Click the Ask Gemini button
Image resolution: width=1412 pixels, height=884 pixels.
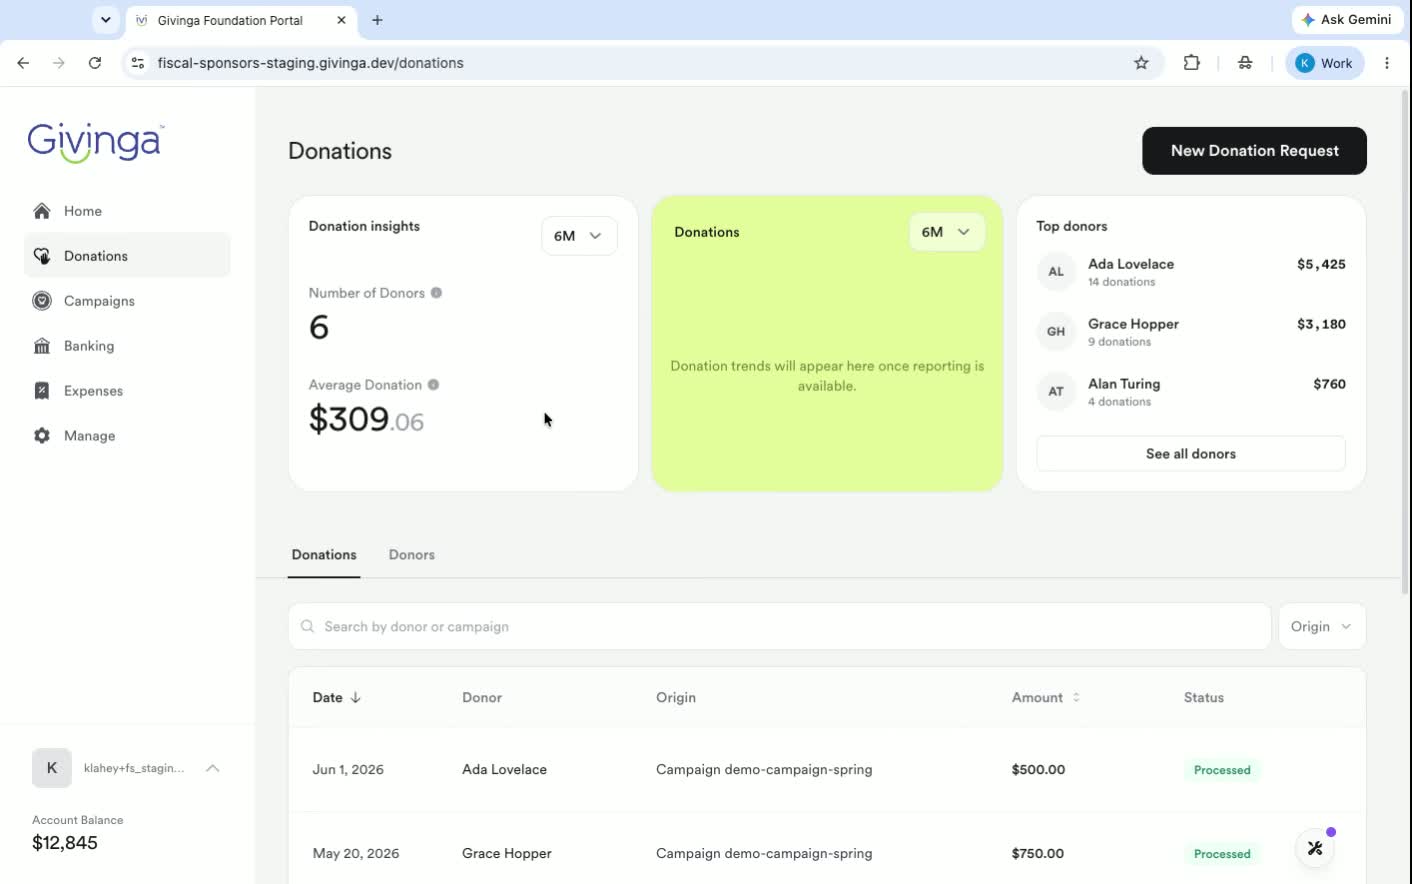click(1348, 20)
